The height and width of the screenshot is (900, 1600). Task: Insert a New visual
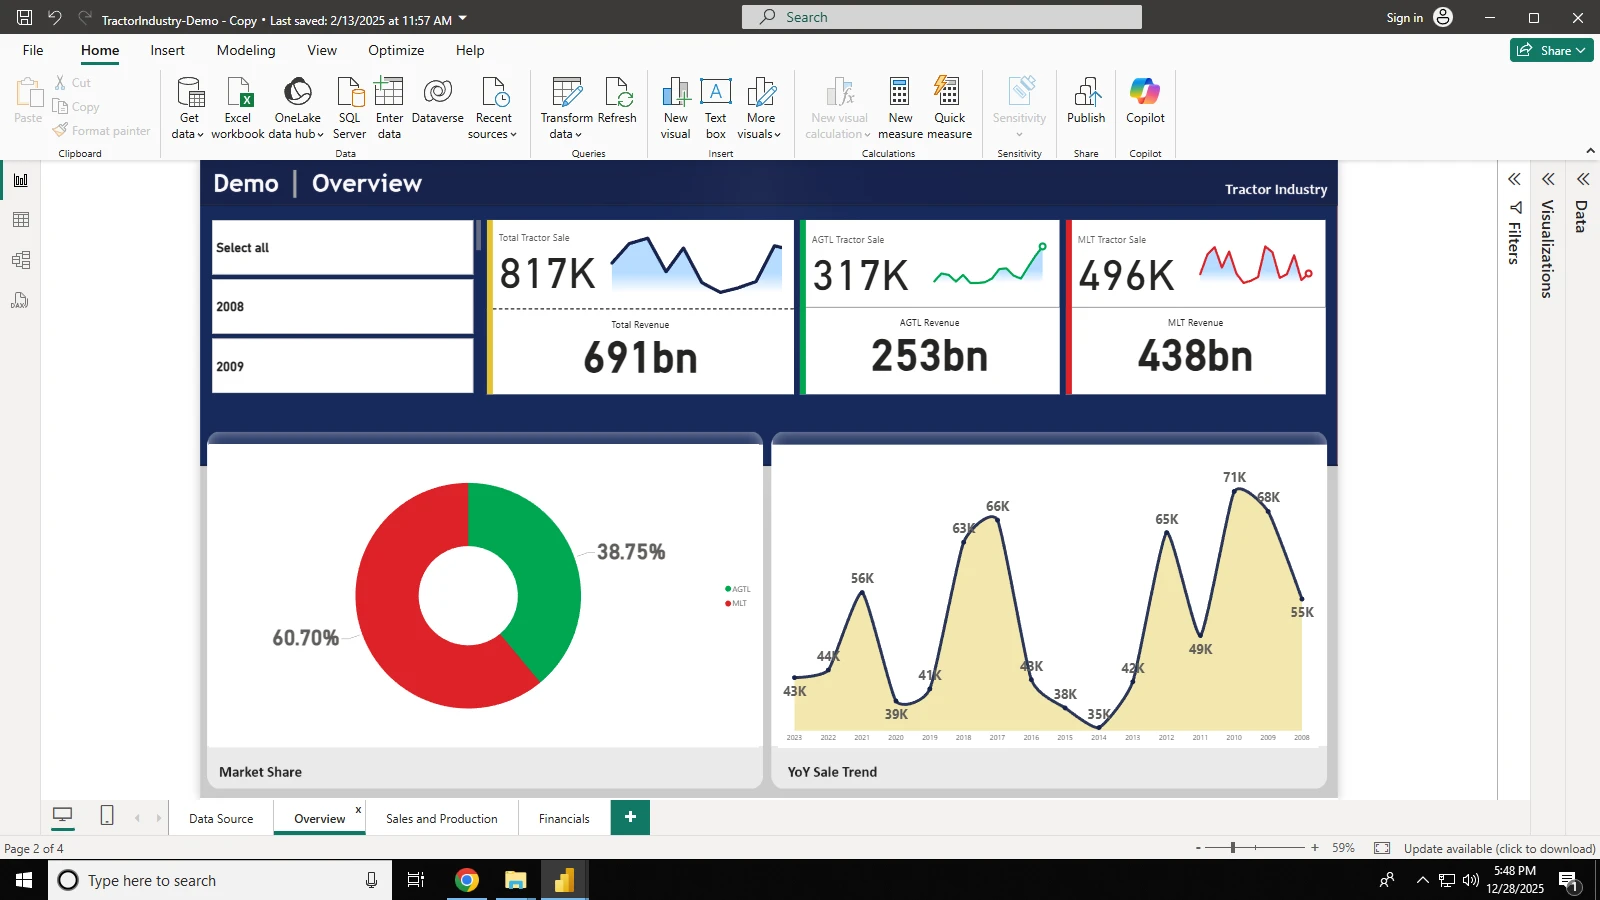(x=676, y=108)
